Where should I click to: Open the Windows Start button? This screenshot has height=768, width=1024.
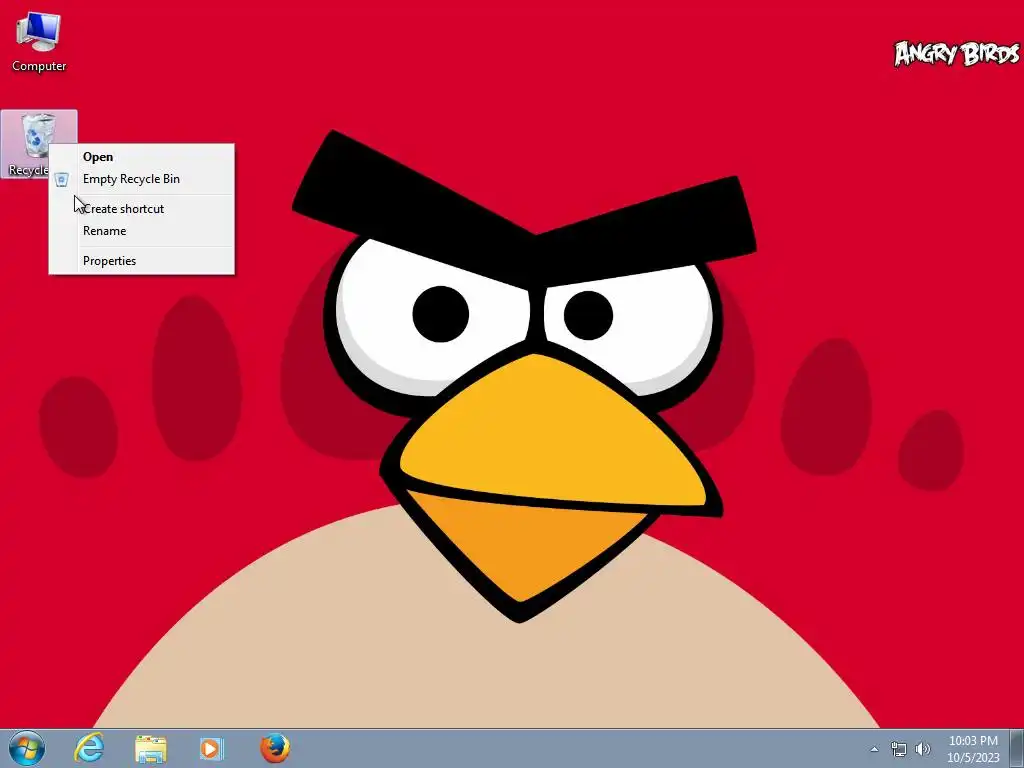pos(26,748)
